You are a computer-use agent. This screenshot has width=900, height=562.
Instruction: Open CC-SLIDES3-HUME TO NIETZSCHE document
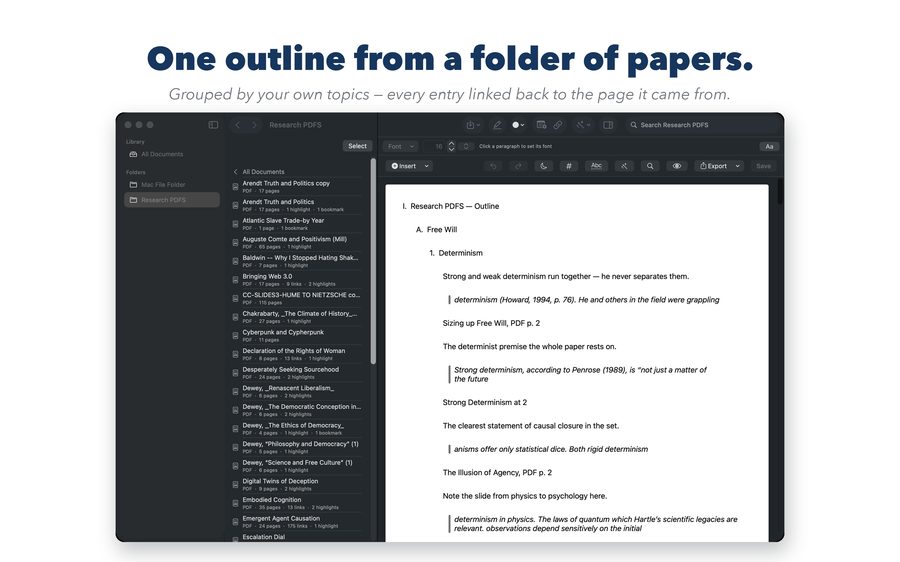tap(297, 298)
